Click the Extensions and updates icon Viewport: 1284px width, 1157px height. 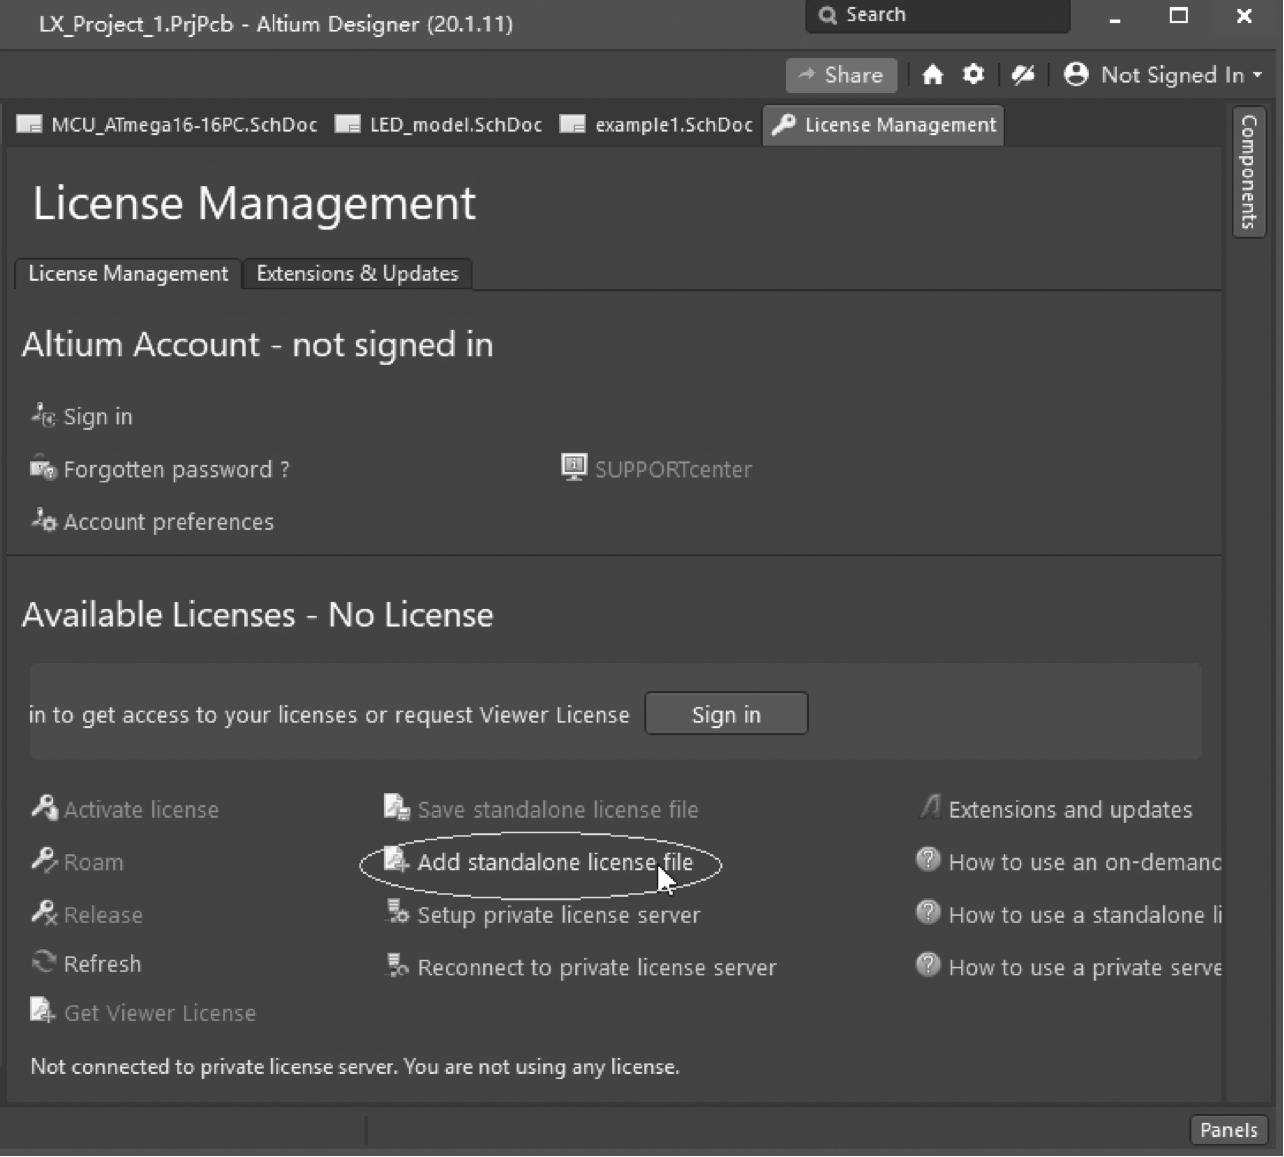click(930, 808)
